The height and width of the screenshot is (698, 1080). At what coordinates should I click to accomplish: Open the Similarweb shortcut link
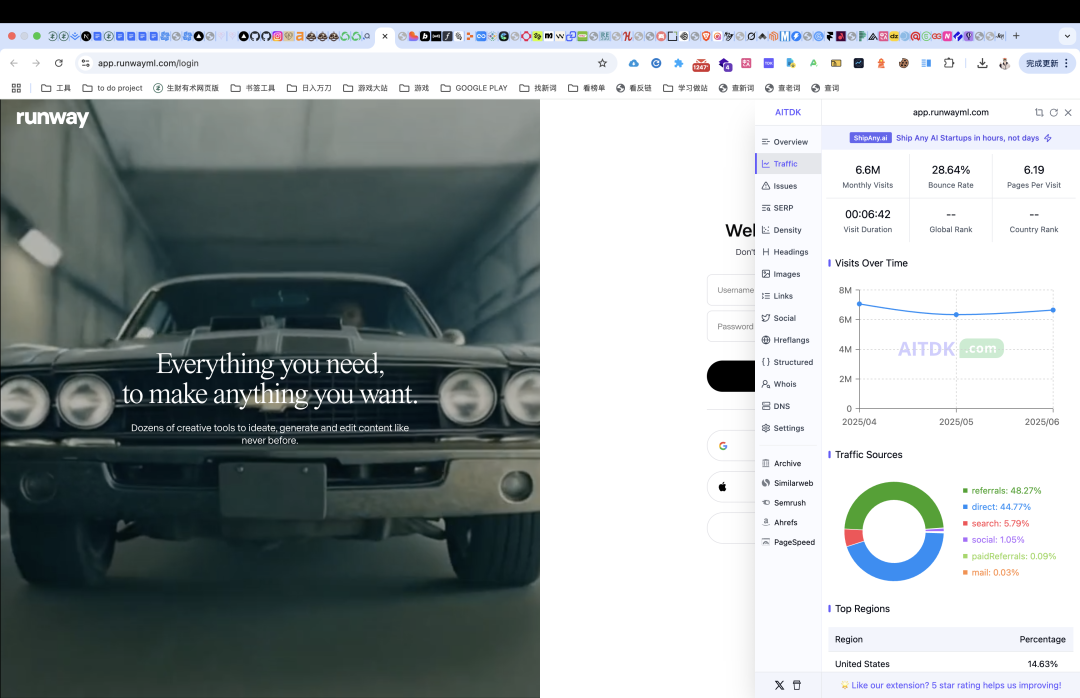[x=788, y=484]
